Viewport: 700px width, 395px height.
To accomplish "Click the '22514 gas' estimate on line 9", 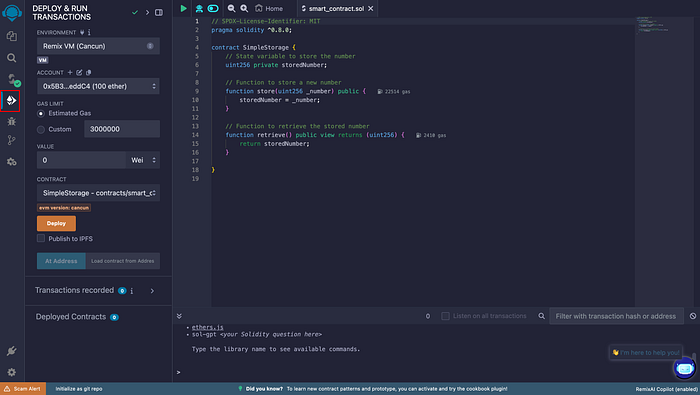I will [x=394, y=91].
